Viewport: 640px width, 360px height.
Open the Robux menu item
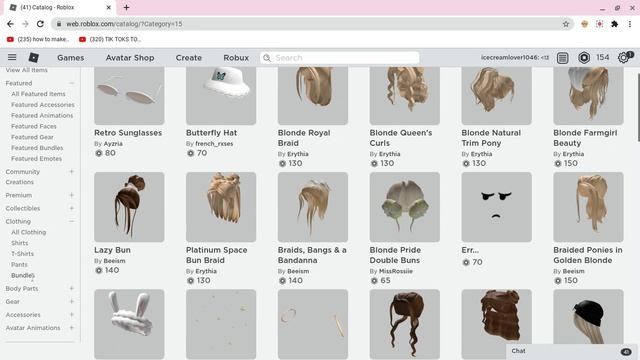pos(236,58)
